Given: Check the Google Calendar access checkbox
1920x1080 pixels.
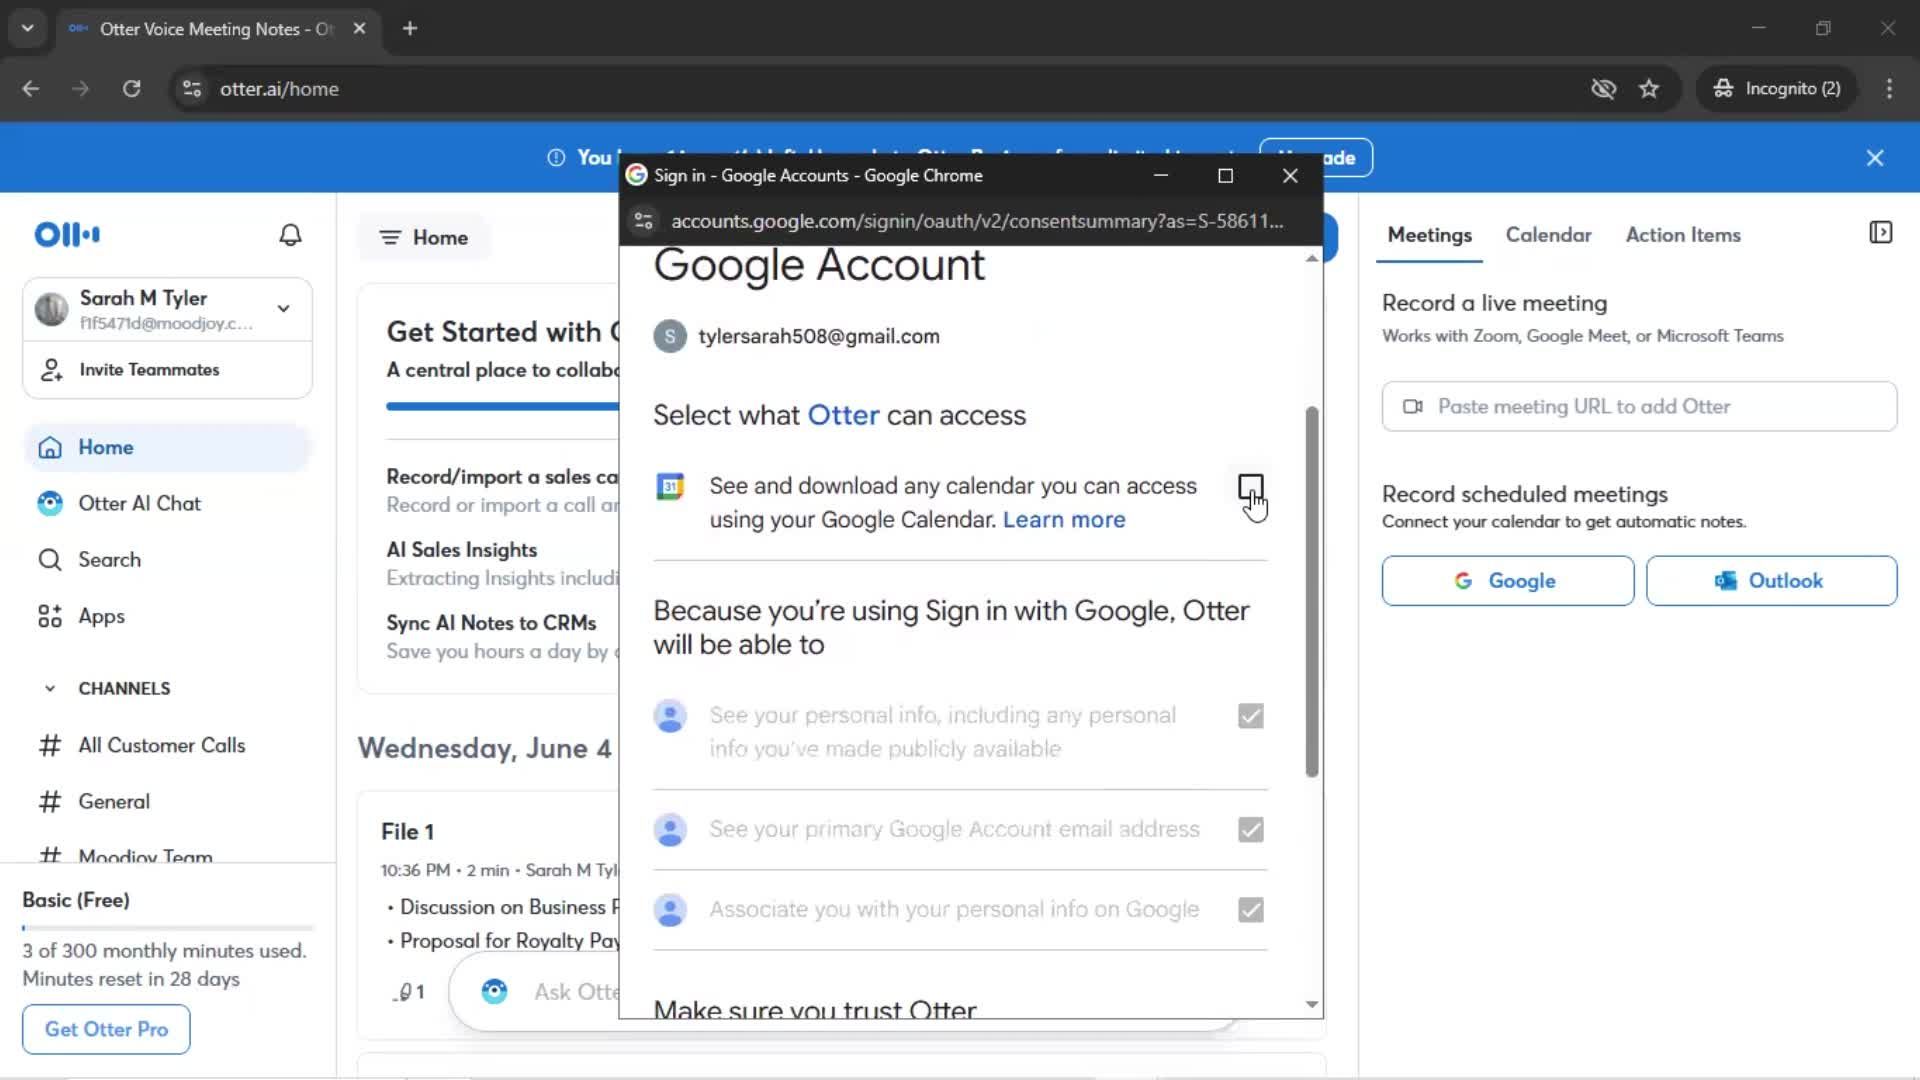Looking at the screenshot, I should coord(1250,487).
